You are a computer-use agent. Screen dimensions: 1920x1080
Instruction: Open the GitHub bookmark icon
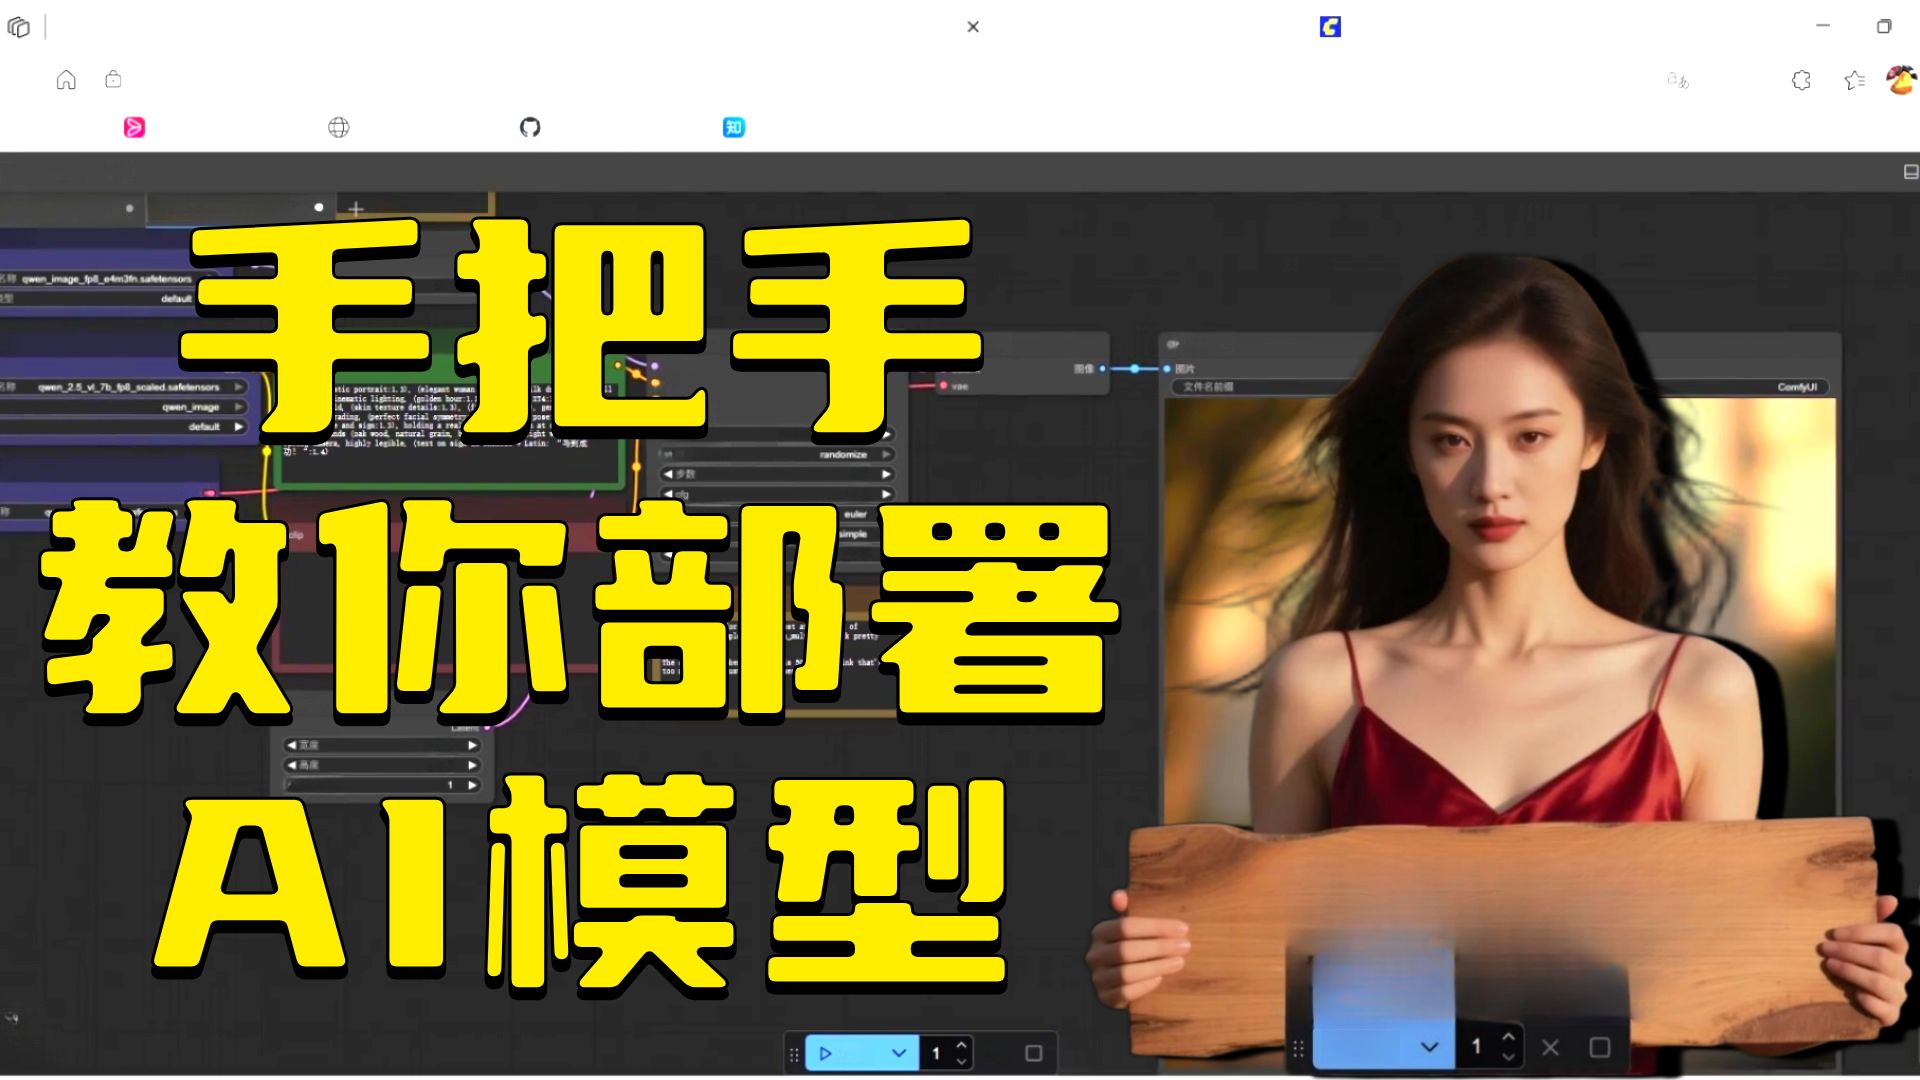click(x=530, y=127)
